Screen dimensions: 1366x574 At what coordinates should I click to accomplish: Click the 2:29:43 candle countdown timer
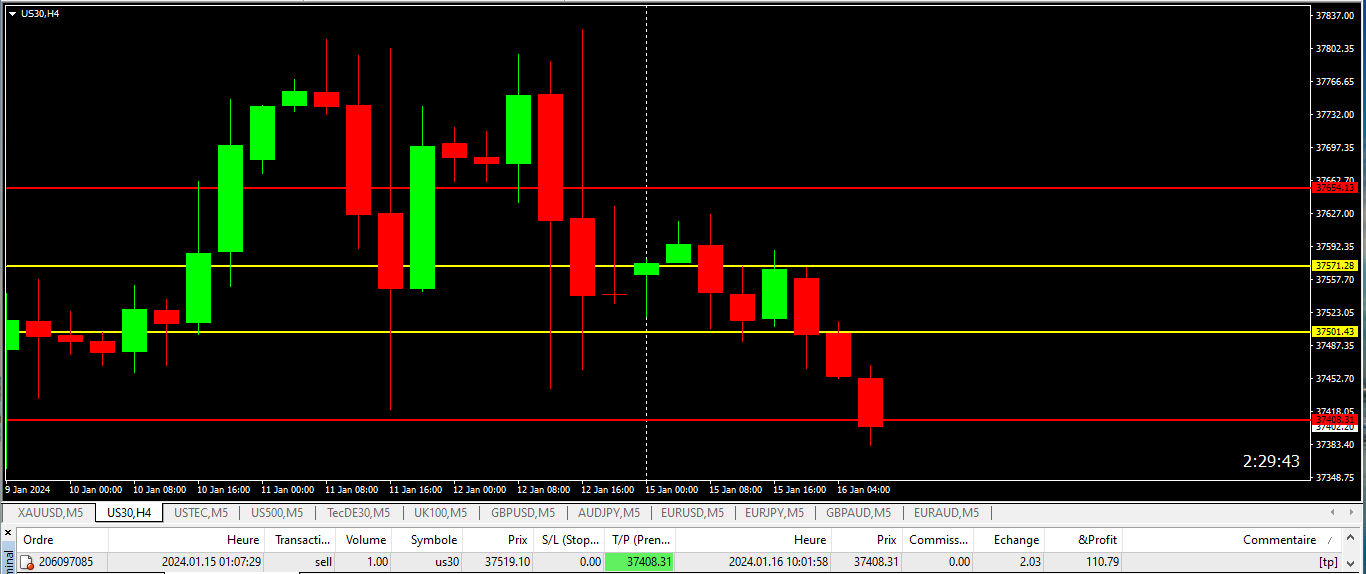(1271, 461)
